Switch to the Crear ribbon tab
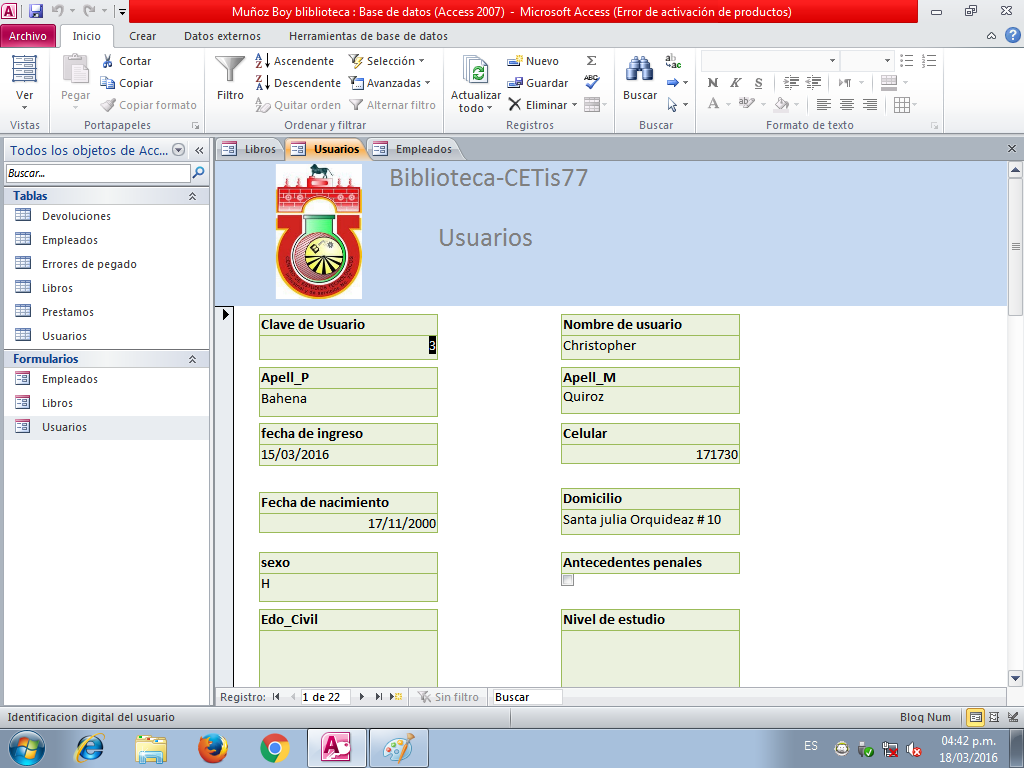Viewport: 1024px width, 768px height. coord(142,36)
